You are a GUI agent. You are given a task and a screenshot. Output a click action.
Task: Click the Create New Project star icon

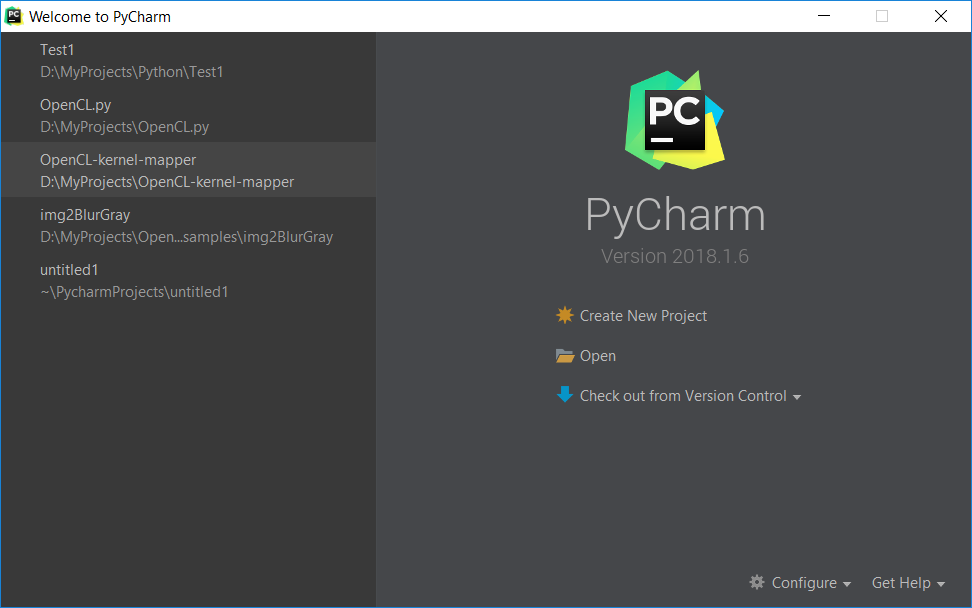pos(565,315)
